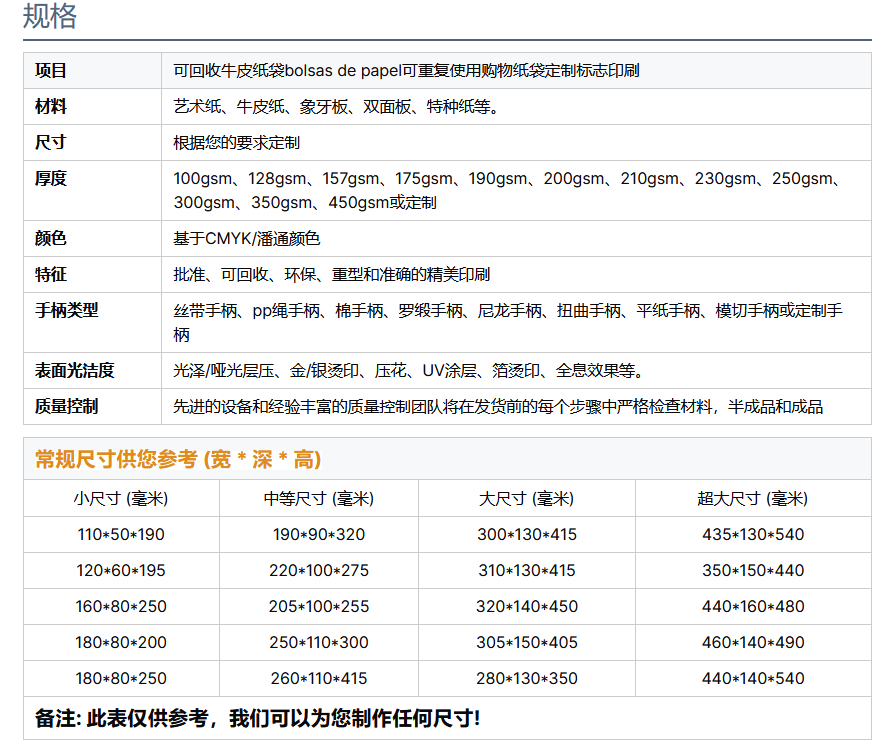Select the 110*50*190 size cell
Image resolution: width=882 pixels, height=750 pixels.
point(121,534)
